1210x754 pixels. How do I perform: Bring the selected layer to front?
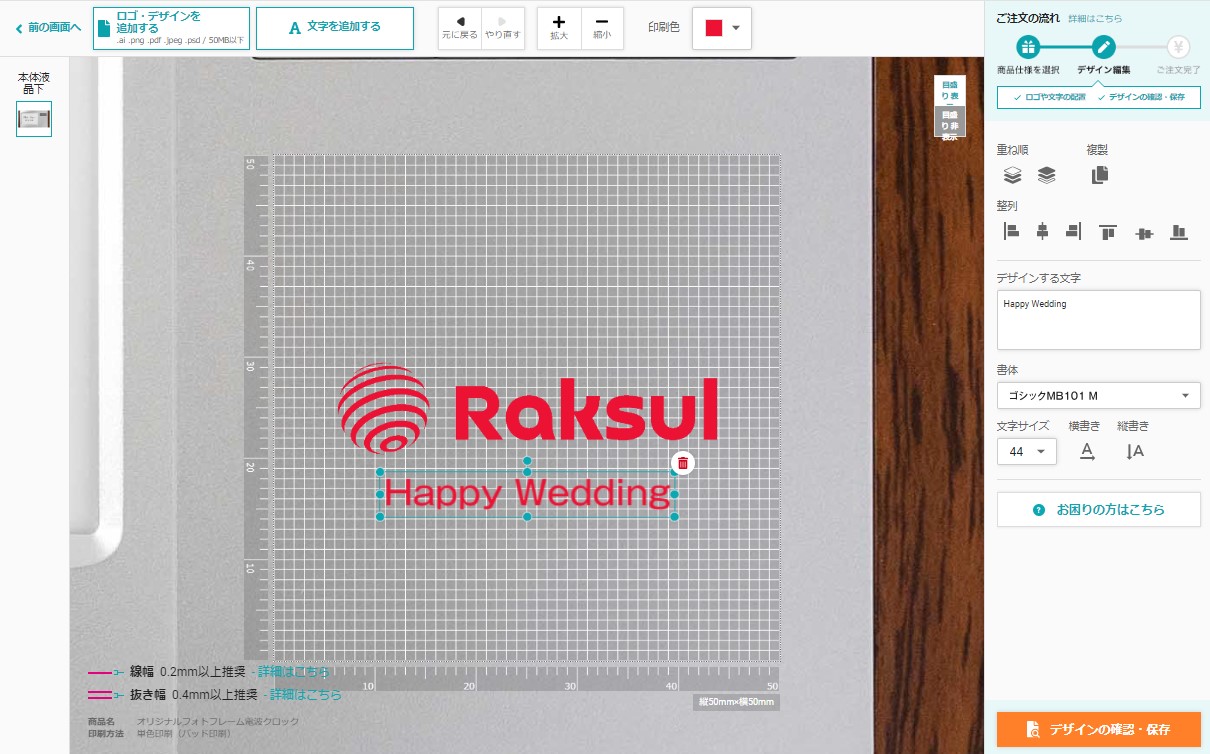point(1013,175)
